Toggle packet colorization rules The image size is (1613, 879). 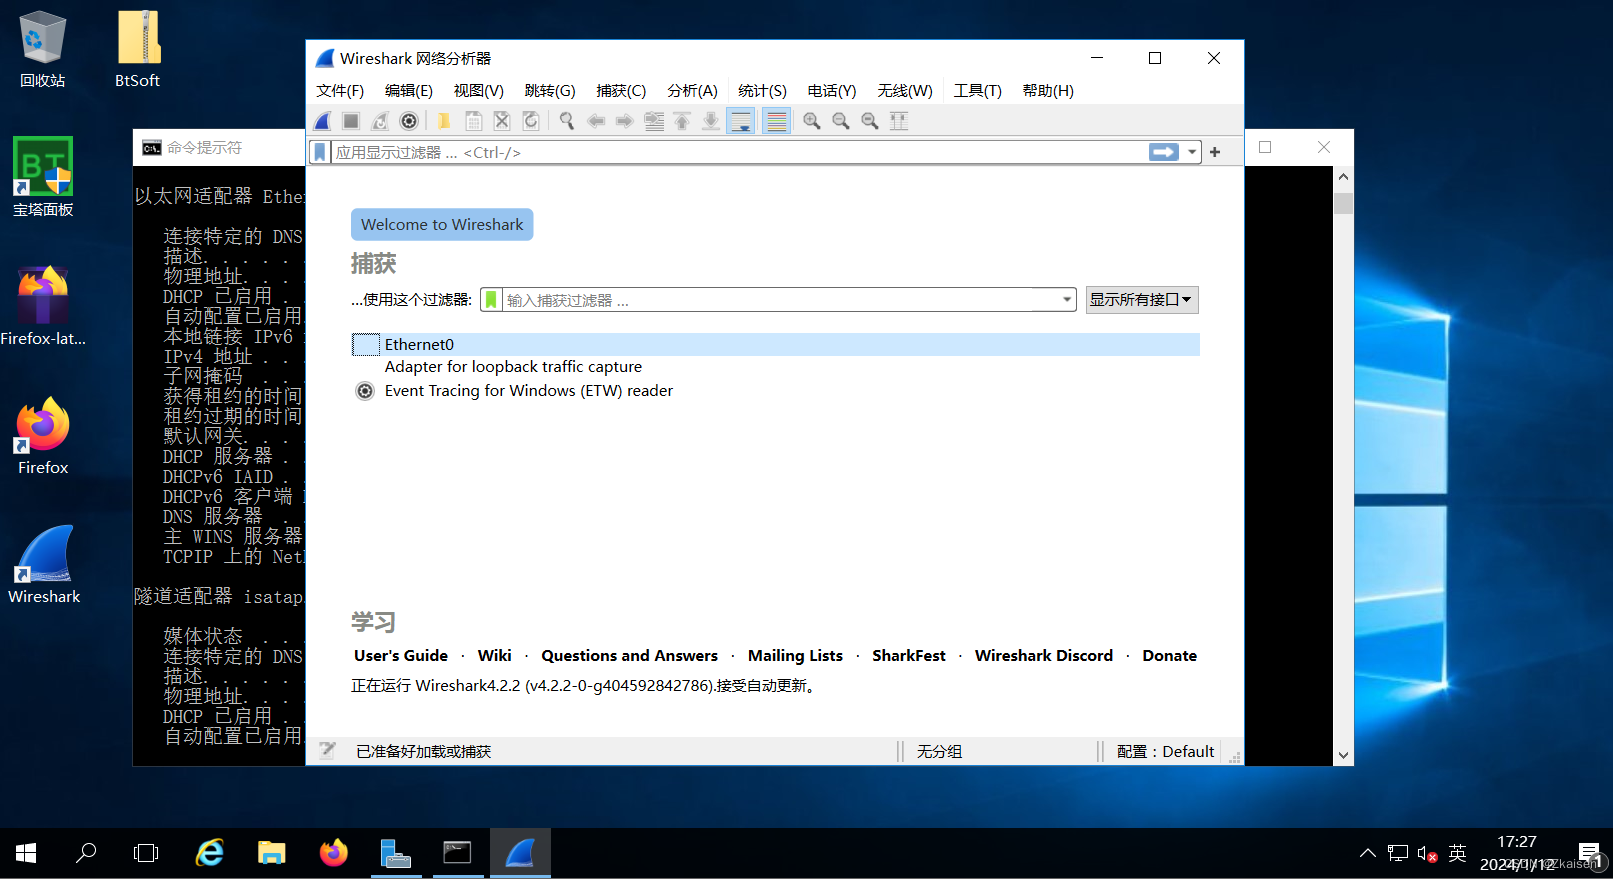(776, 121)
